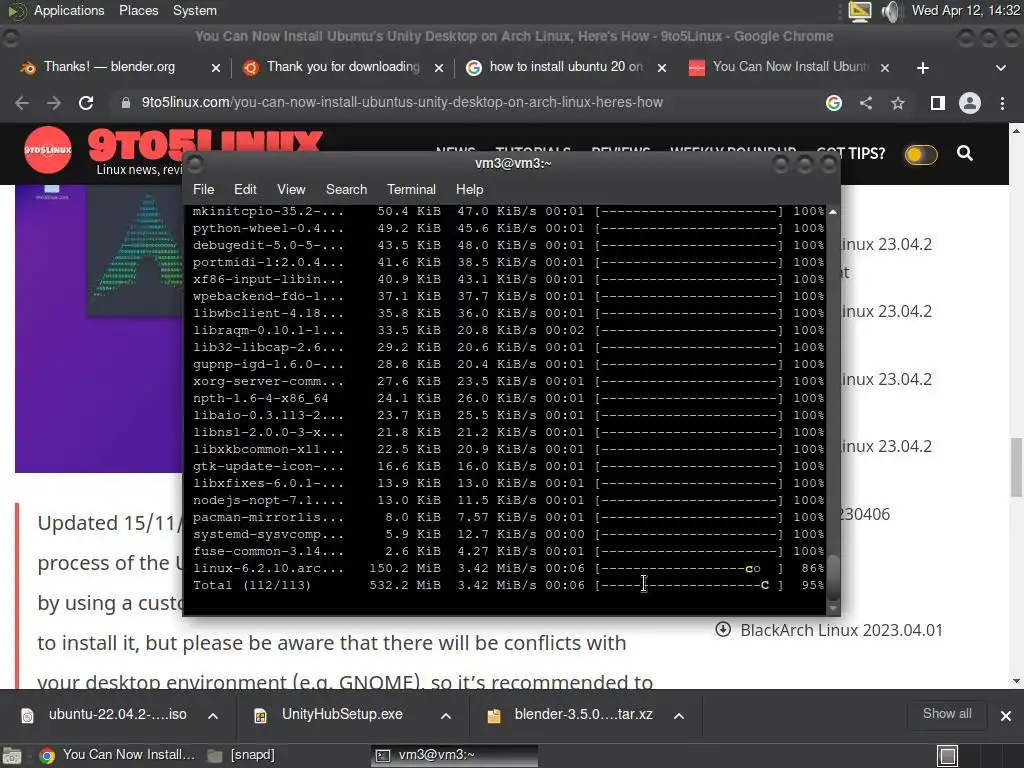Viewport: 1024px width, 768px height.
Task: Open blender-3.5.0 tar.xz download item
Action: pyautogui.click(x=571, y=715)
